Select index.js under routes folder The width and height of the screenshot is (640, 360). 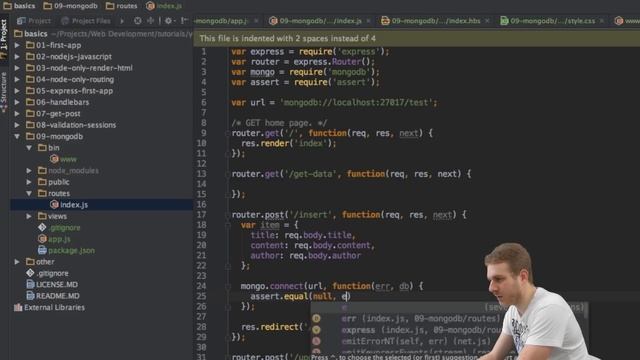(x=69, y=205)
